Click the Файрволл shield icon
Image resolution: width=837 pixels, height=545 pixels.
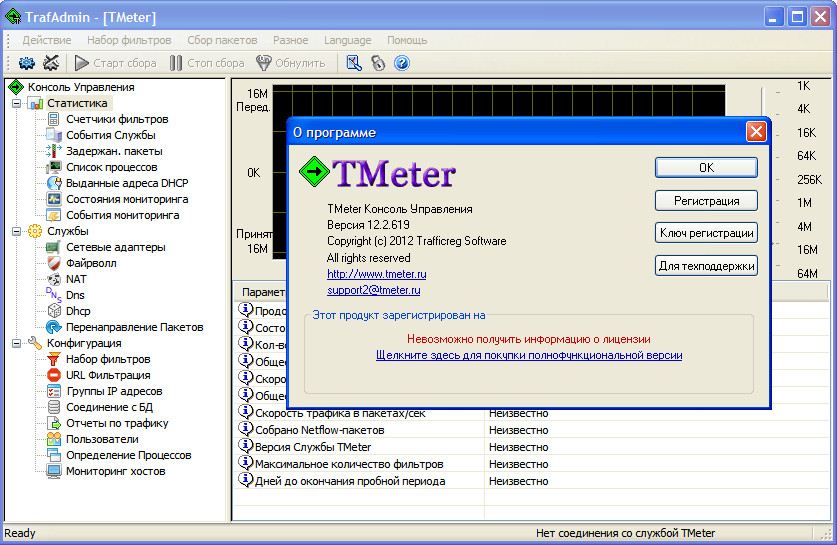(54, 263)
